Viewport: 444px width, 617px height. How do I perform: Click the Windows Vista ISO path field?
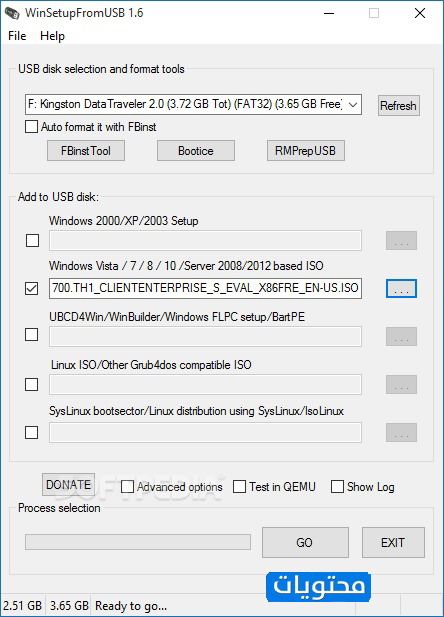(205, 288)
